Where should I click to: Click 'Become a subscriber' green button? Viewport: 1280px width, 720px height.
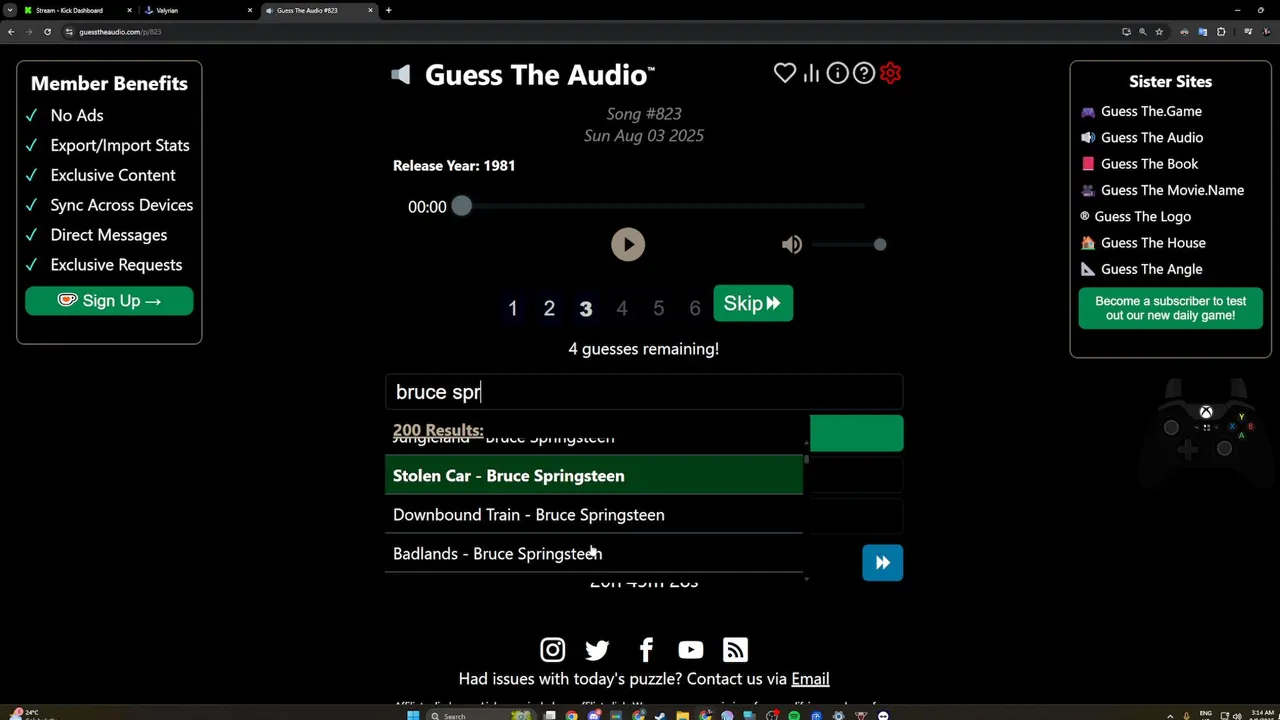tap(1170, 308)
